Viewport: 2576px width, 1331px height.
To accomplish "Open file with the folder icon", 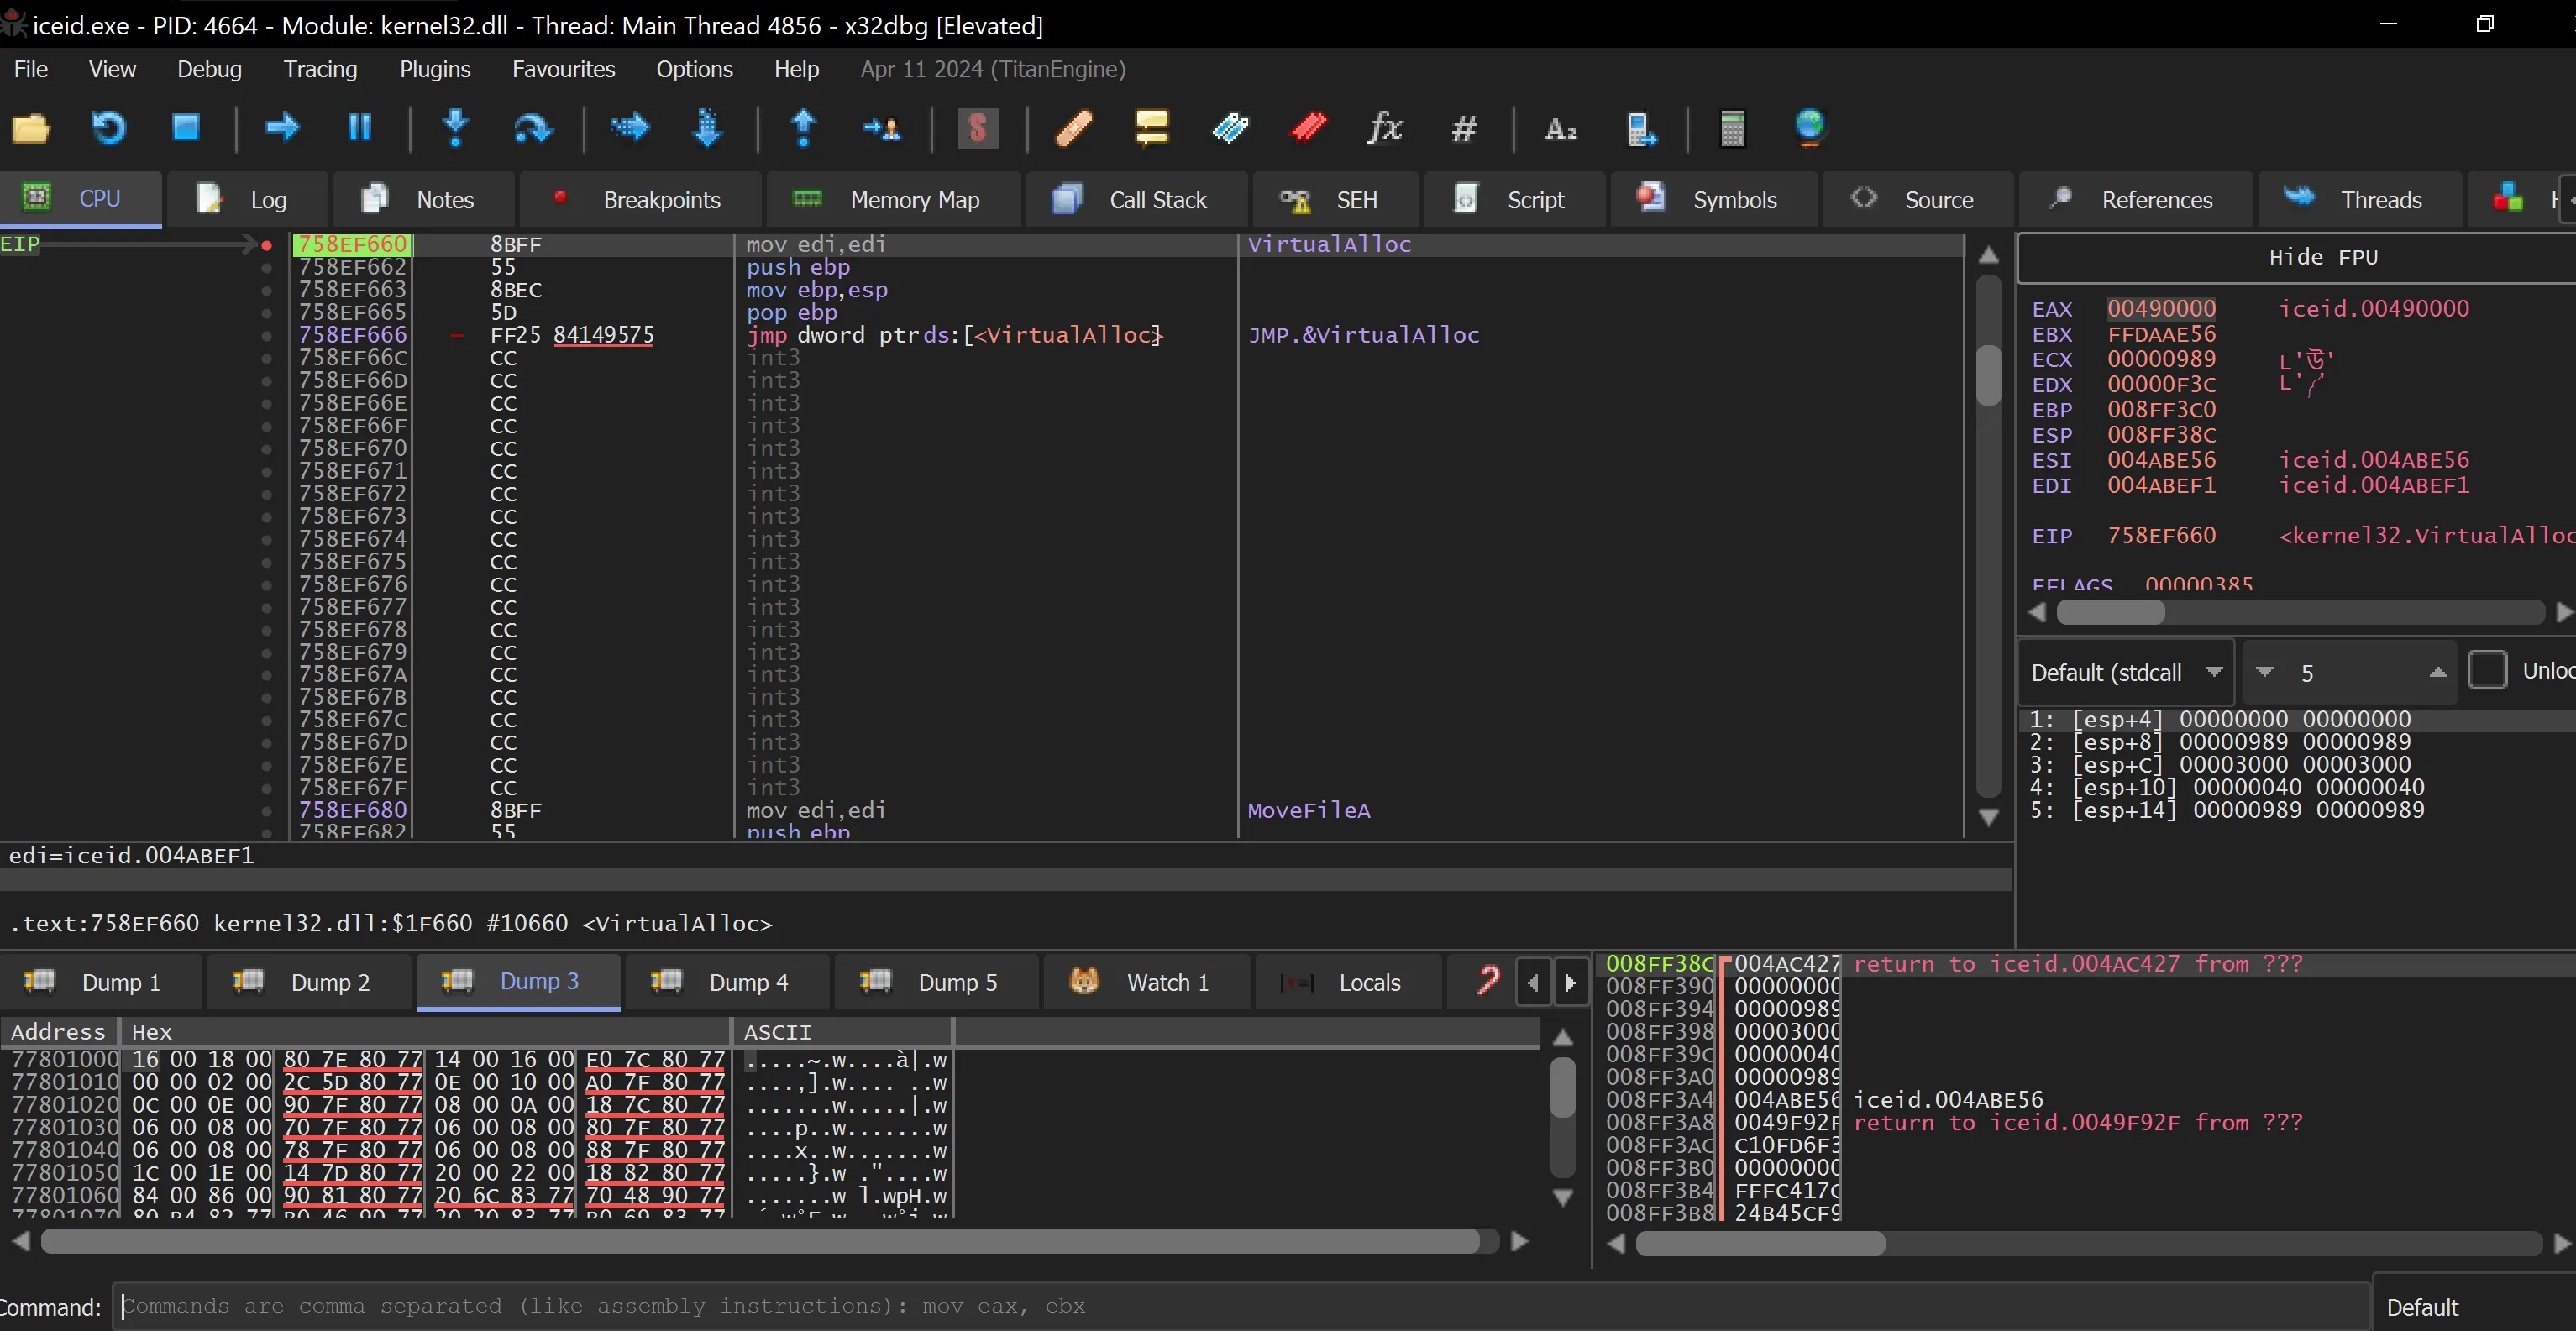I will click(31, 128).
